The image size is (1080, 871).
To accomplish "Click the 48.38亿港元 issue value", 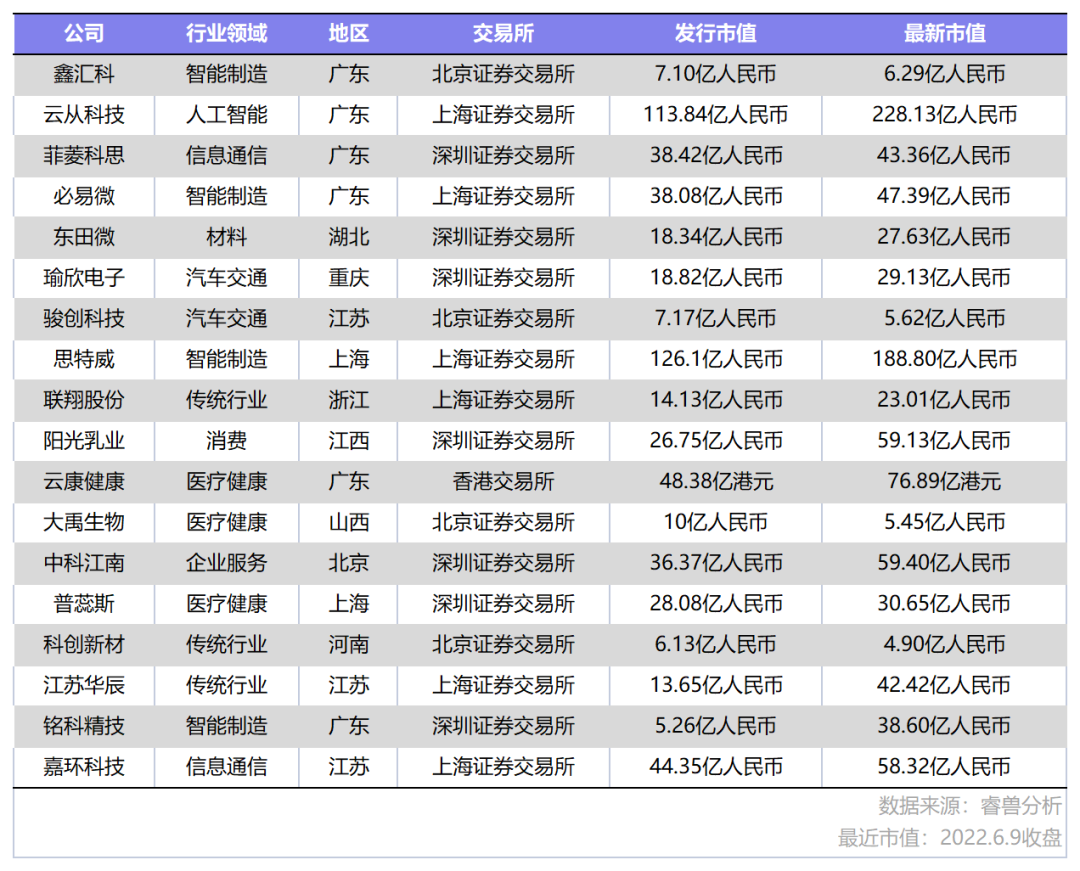I will coord(716,481).
